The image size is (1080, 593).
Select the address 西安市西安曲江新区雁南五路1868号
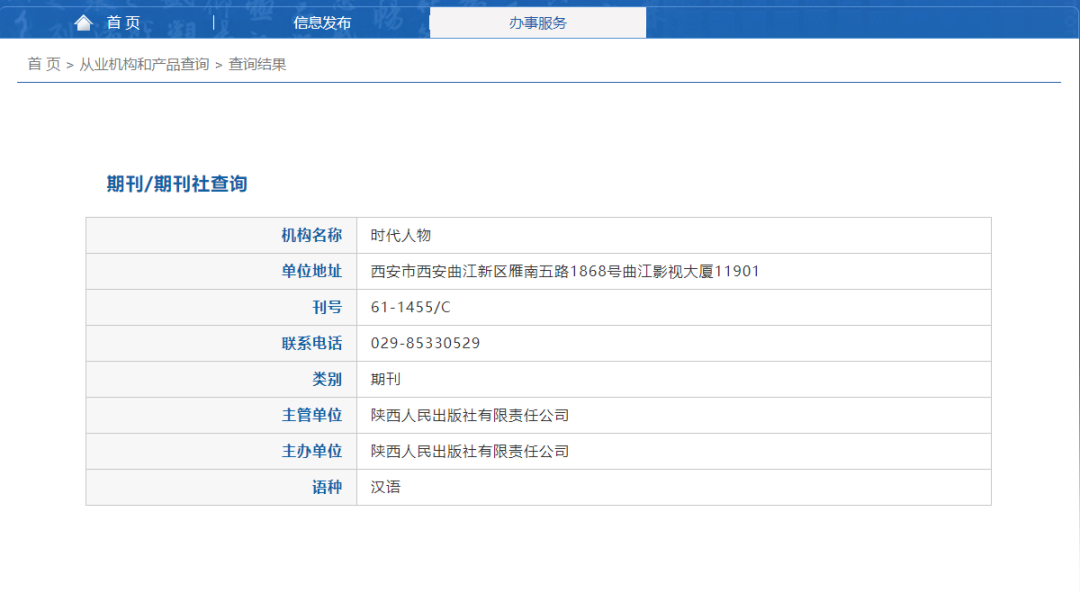[496, 271]
